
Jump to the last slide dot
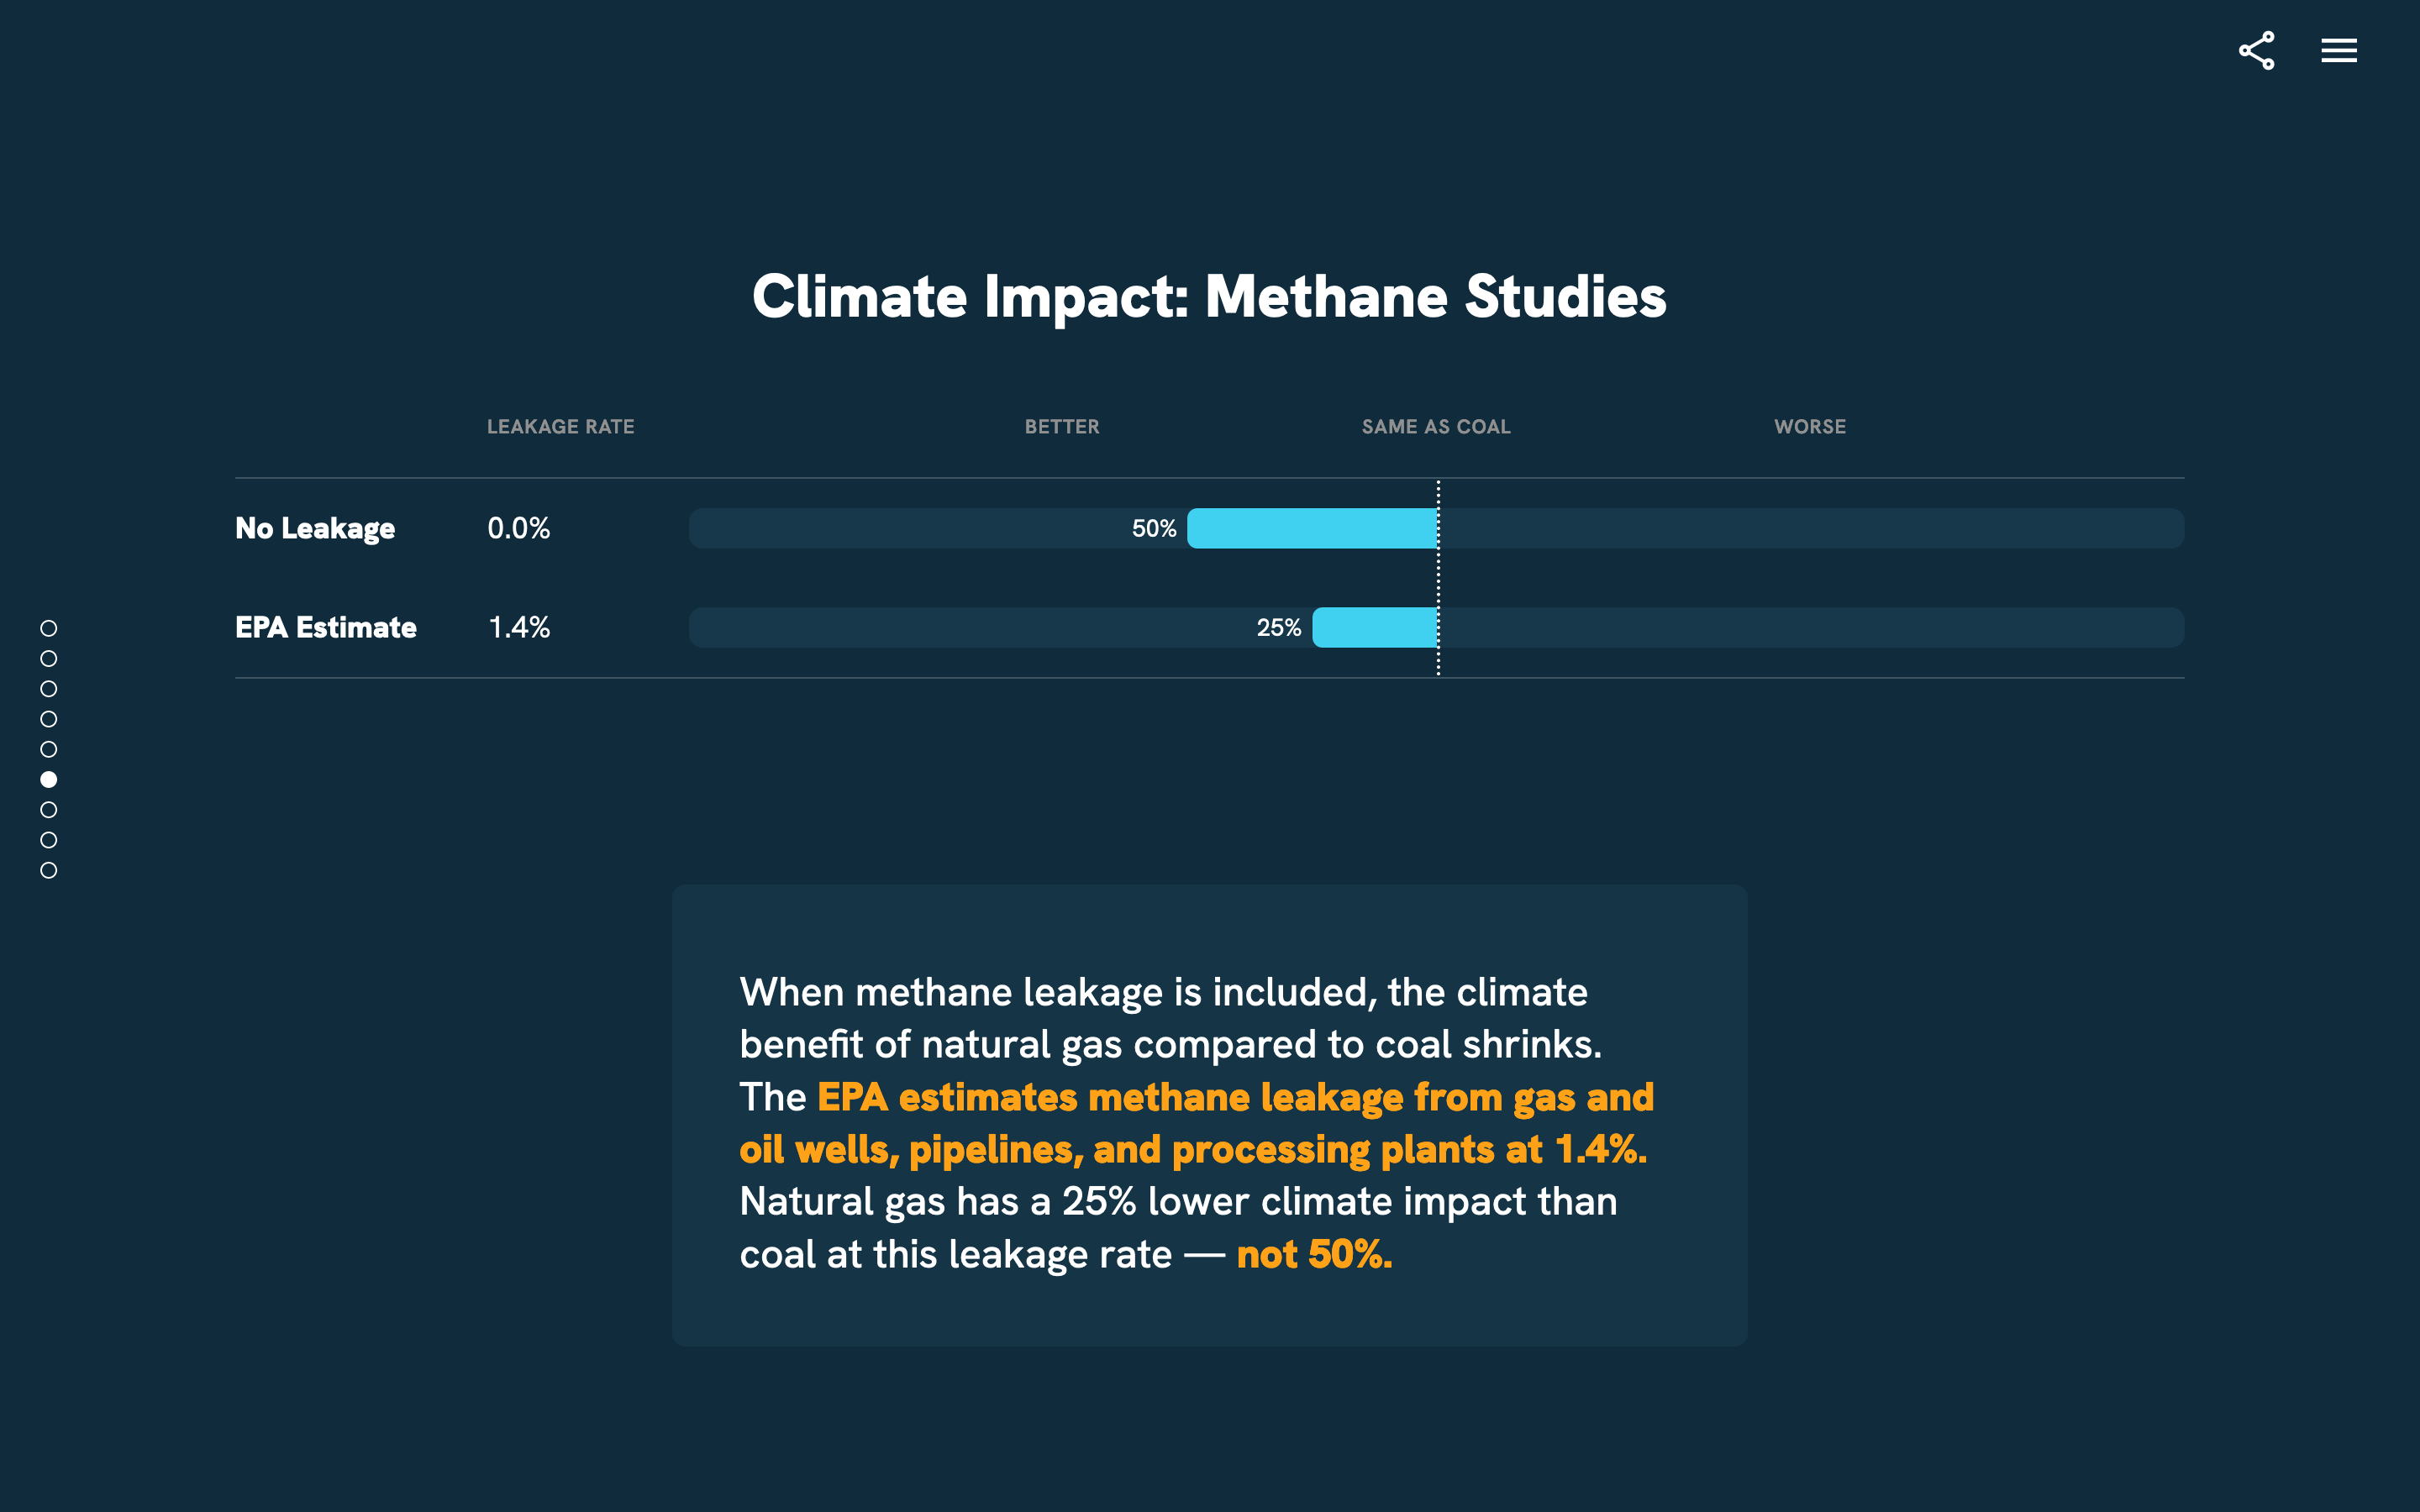pos(47,868)
